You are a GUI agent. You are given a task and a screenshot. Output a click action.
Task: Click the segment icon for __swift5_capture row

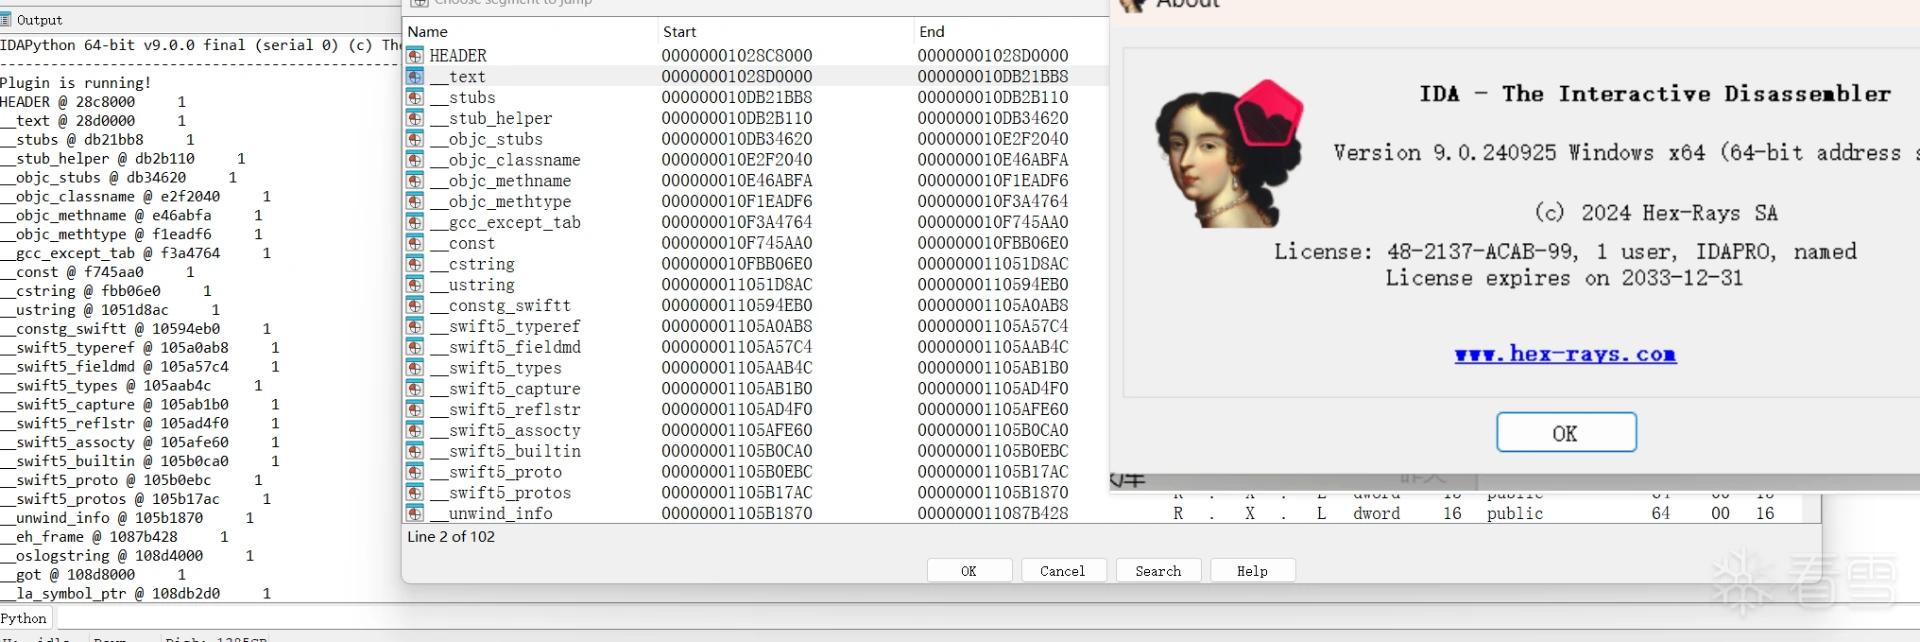pyautogui.click(x=414, y=388)
